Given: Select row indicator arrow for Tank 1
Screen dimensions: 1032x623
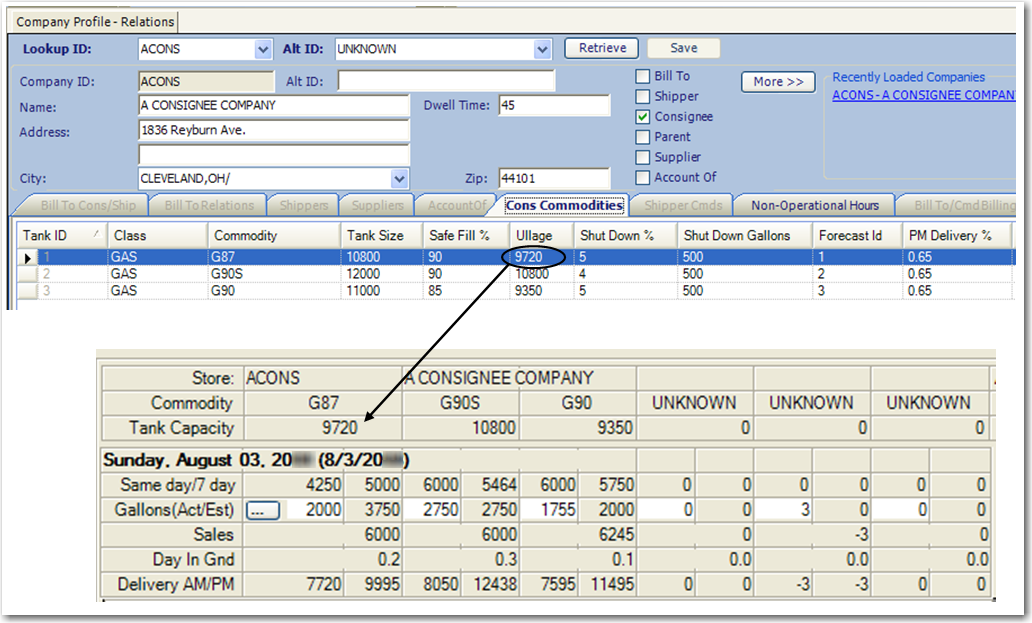Looking at the screenshot, I should (x=27, y=258).
